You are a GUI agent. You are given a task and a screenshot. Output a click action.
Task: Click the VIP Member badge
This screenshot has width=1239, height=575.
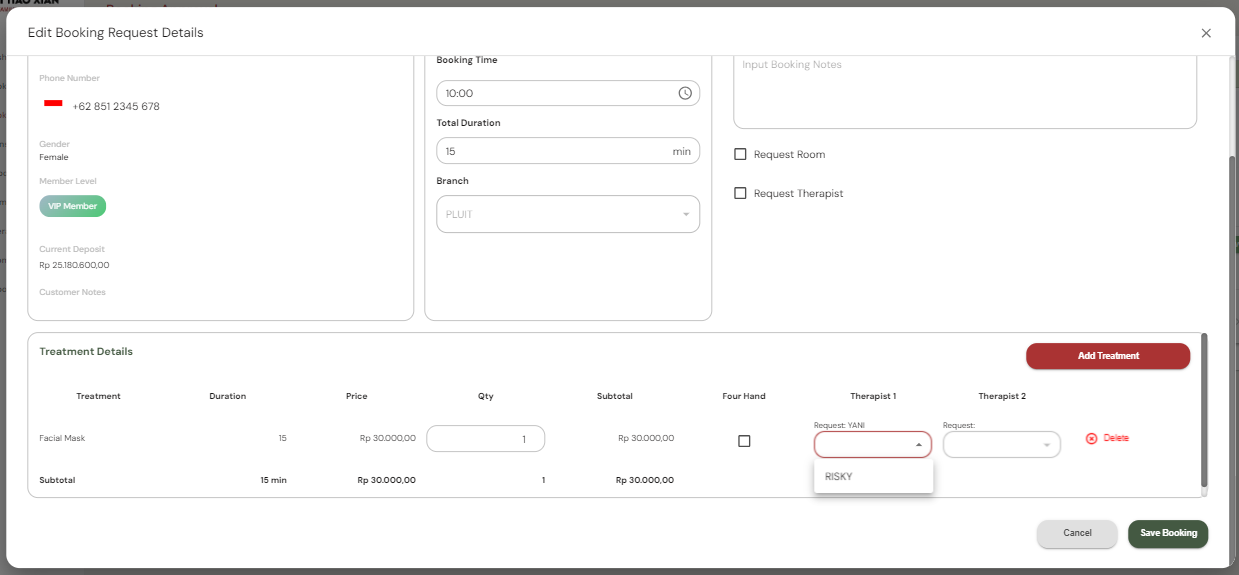tap(73, 206)
